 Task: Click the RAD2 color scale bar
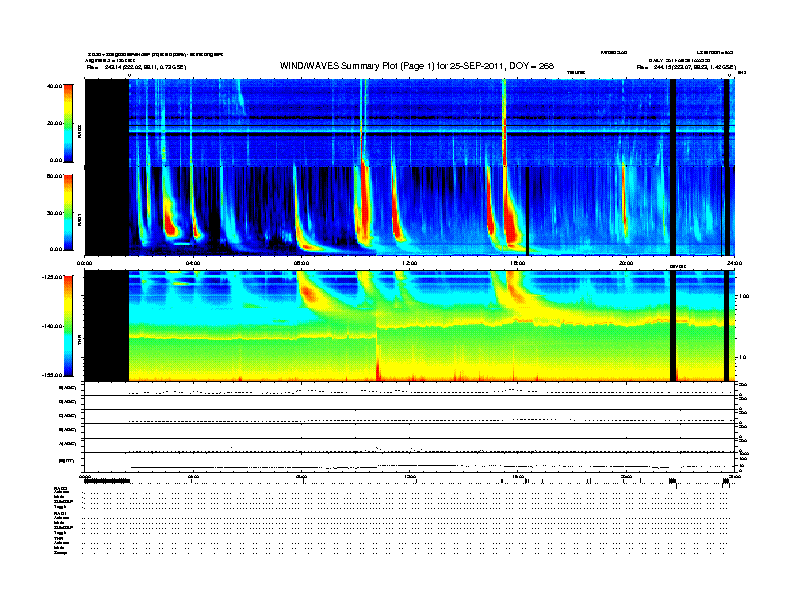pos(68,123)
